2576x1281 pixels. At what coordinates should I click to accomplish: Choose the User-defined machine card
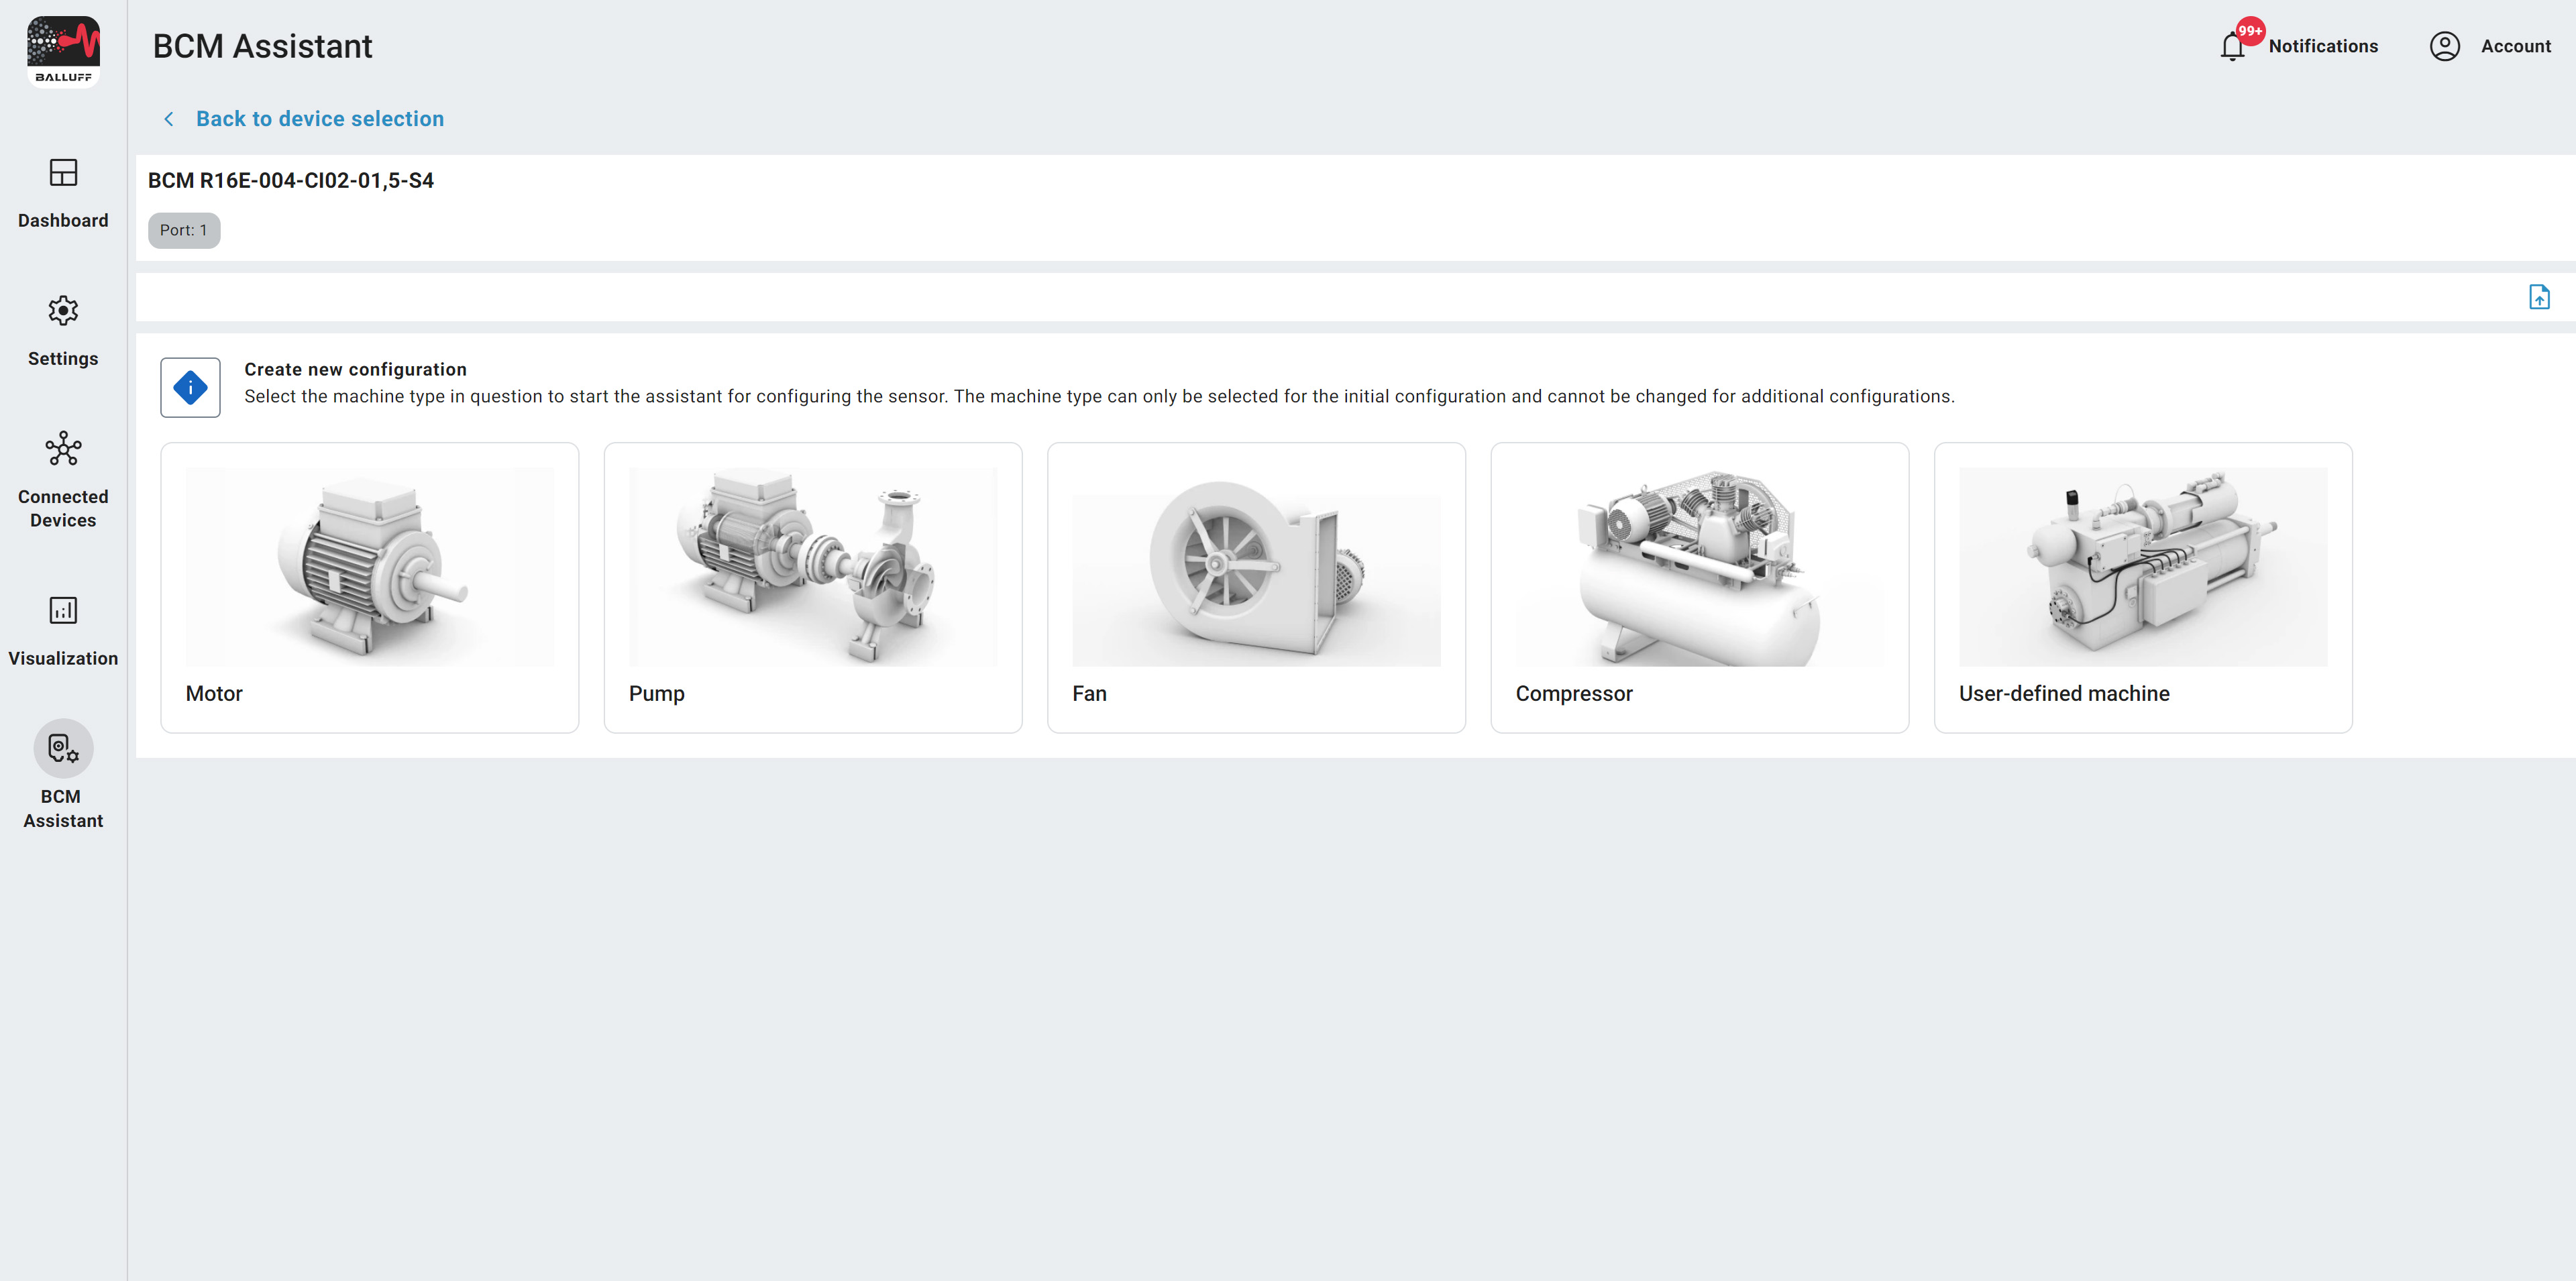2143,588
